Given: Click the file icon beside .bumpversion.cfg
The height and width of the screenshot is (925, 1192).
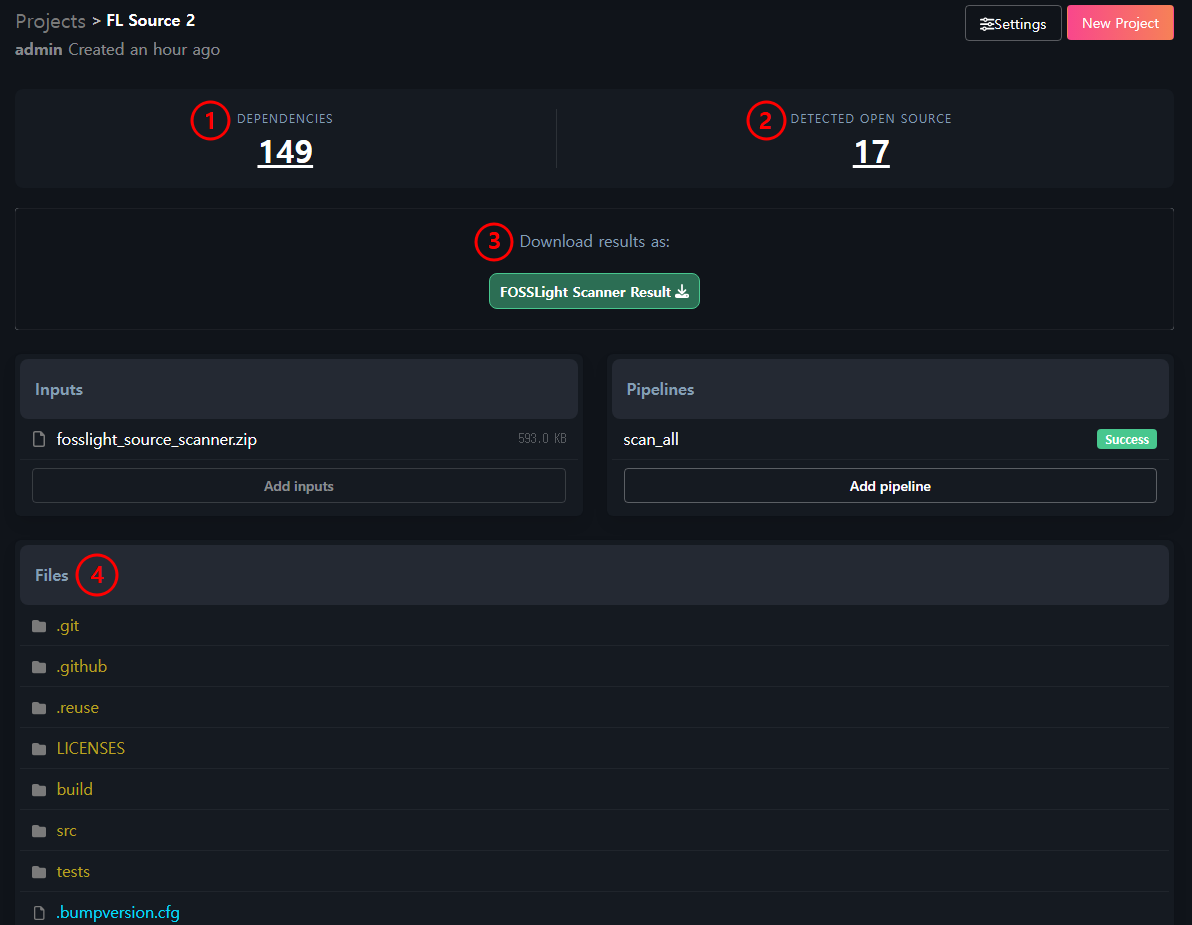Looking at the screenshot, I should click(x=39, y=913).
